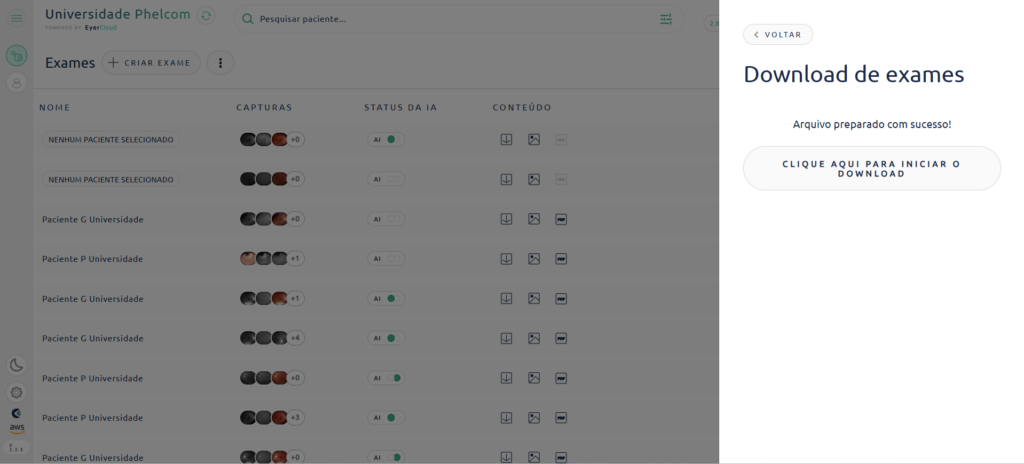Click the Voltar back button
This screenshot has height=464, width=1024.
778,35
